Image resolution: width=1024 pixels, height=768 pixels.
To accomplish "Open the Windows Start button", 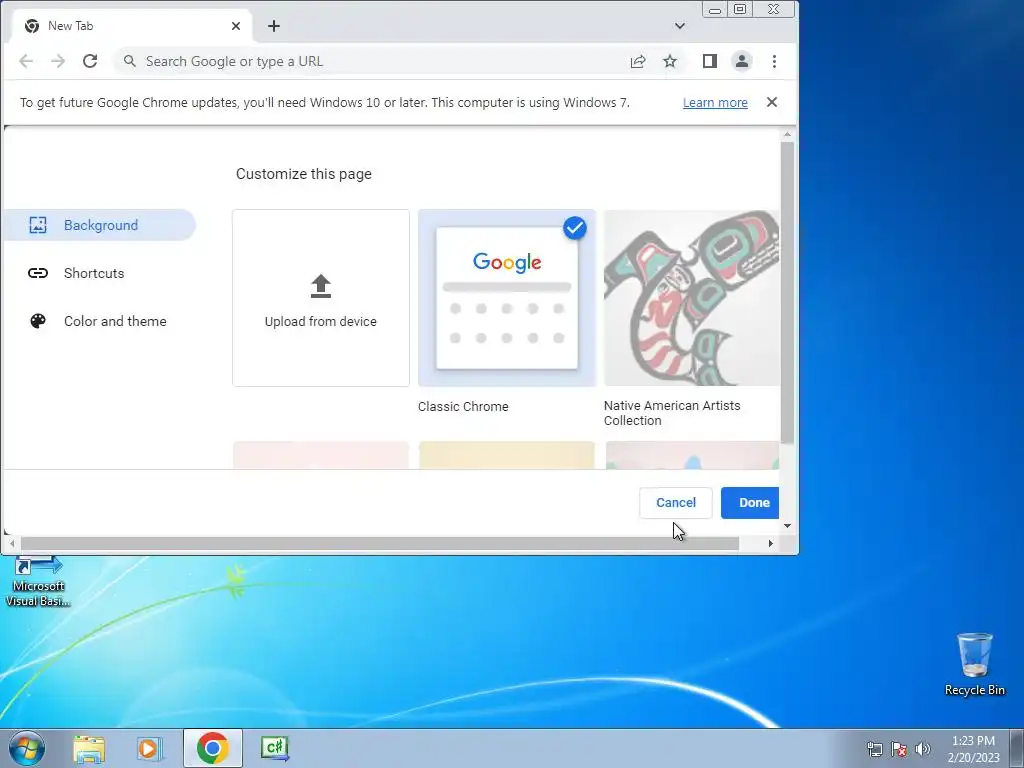I will (x=27, y=748).
